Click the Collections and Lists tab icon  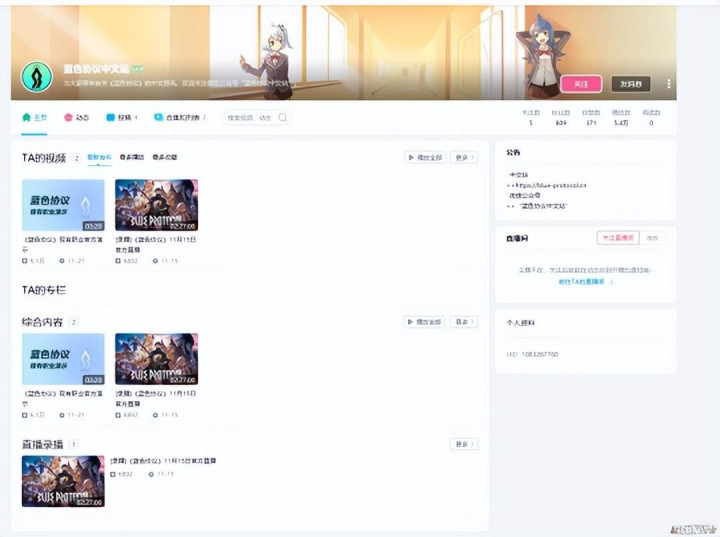158,117
